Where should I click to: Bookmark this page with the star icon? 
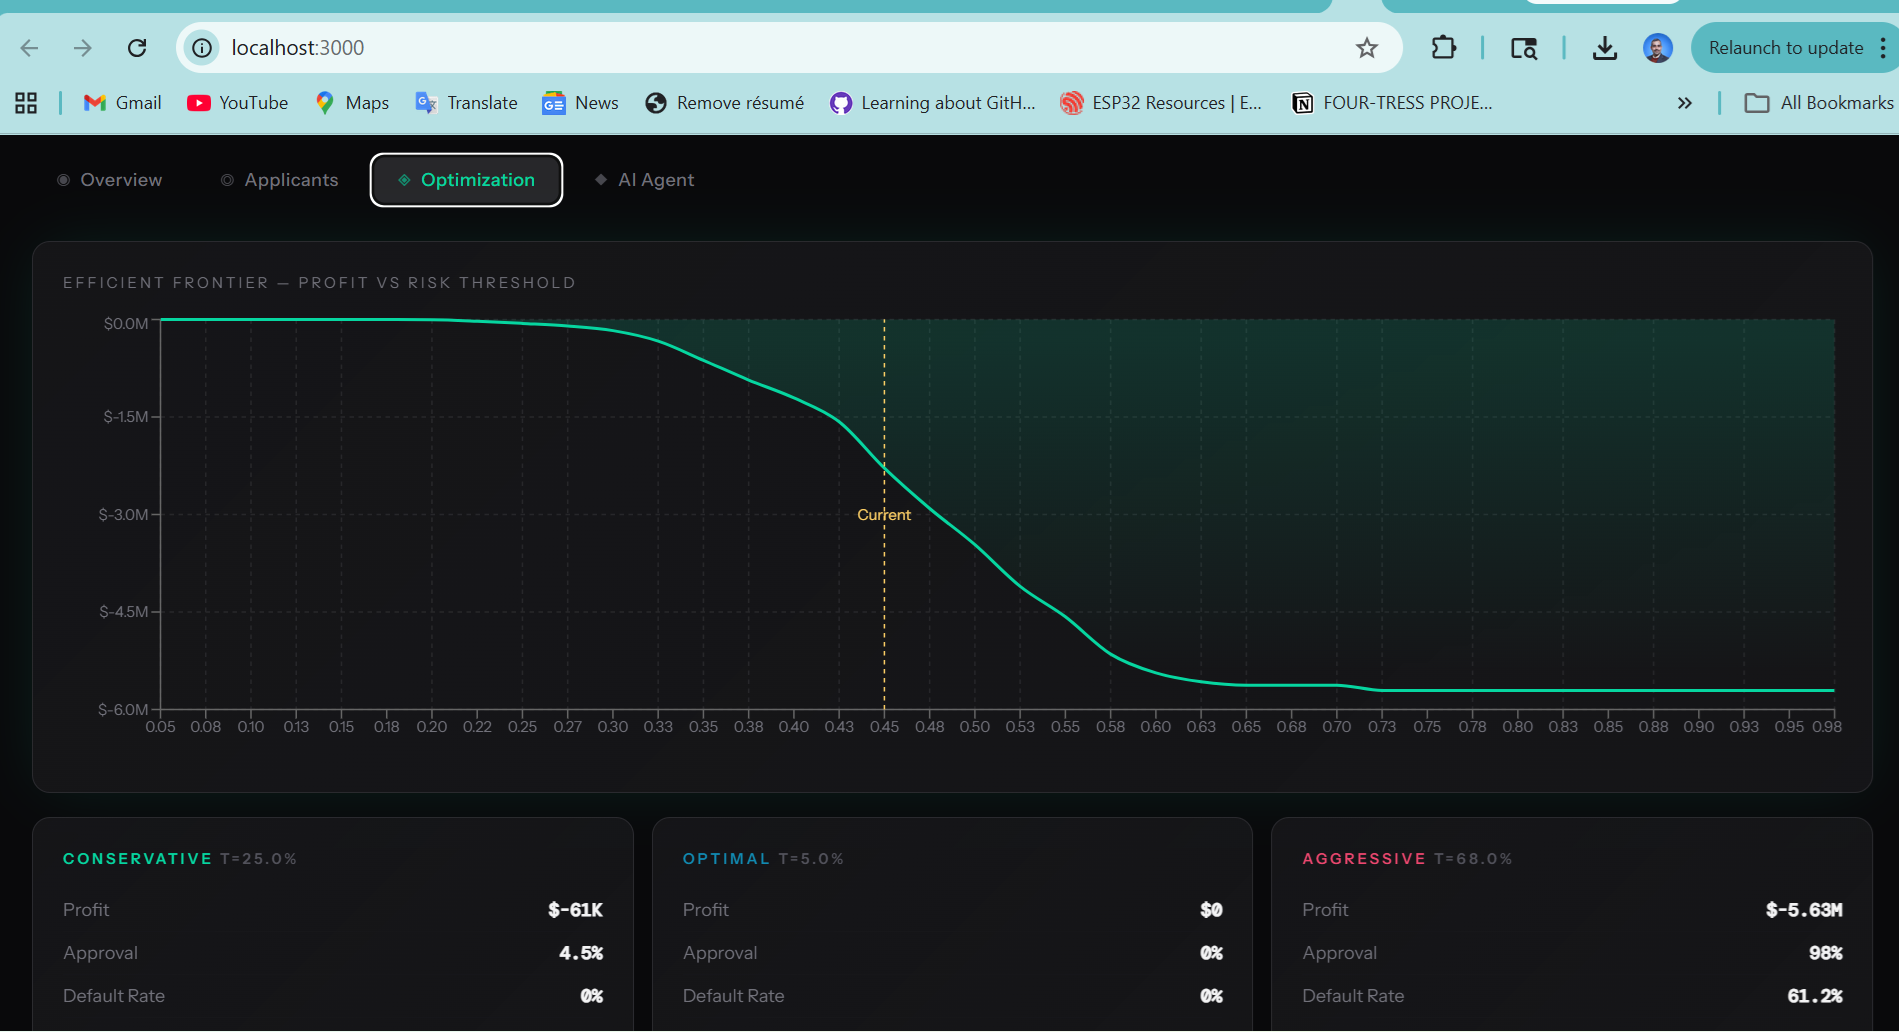tap(1366, 48)
